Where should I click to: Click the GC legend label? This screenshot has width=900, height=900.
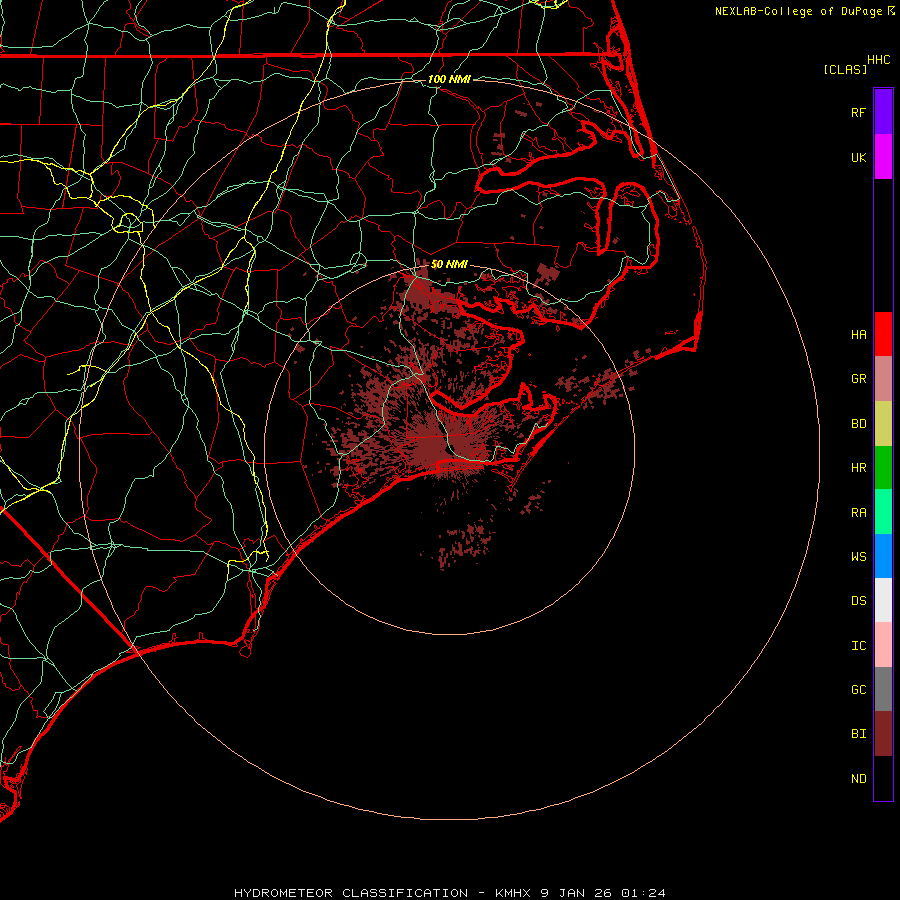859,690
